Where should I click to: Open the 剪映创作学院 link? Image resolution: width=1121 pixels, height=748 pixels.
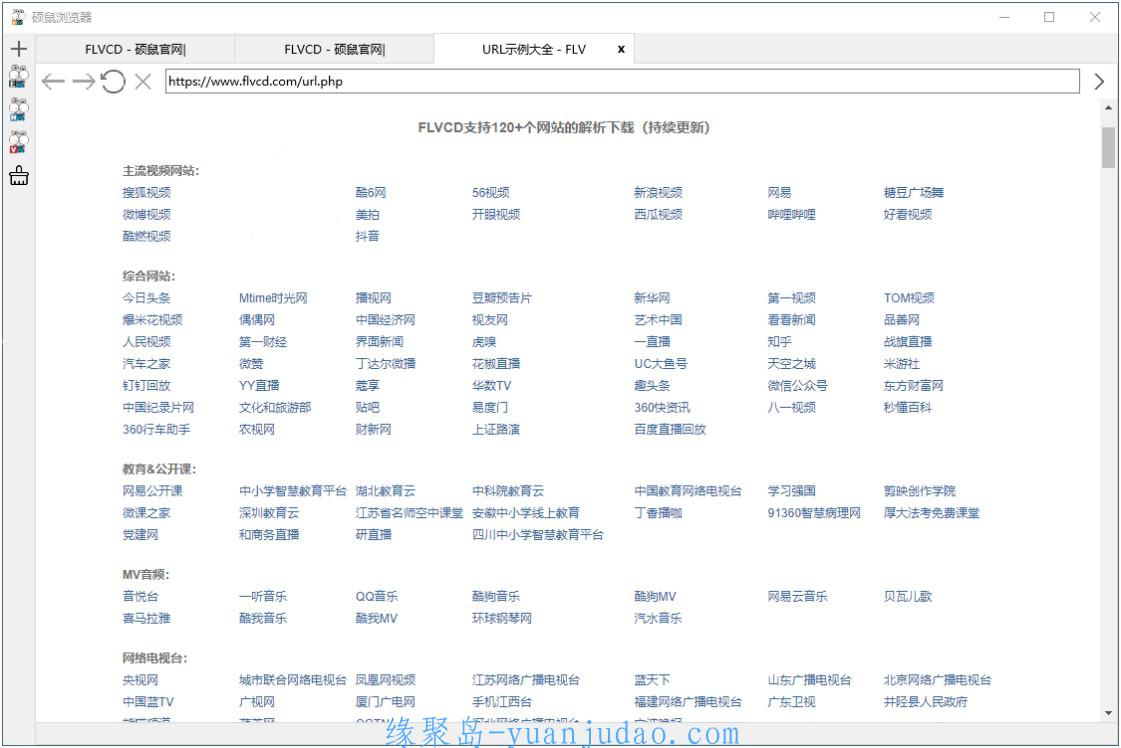pos(919,491)
